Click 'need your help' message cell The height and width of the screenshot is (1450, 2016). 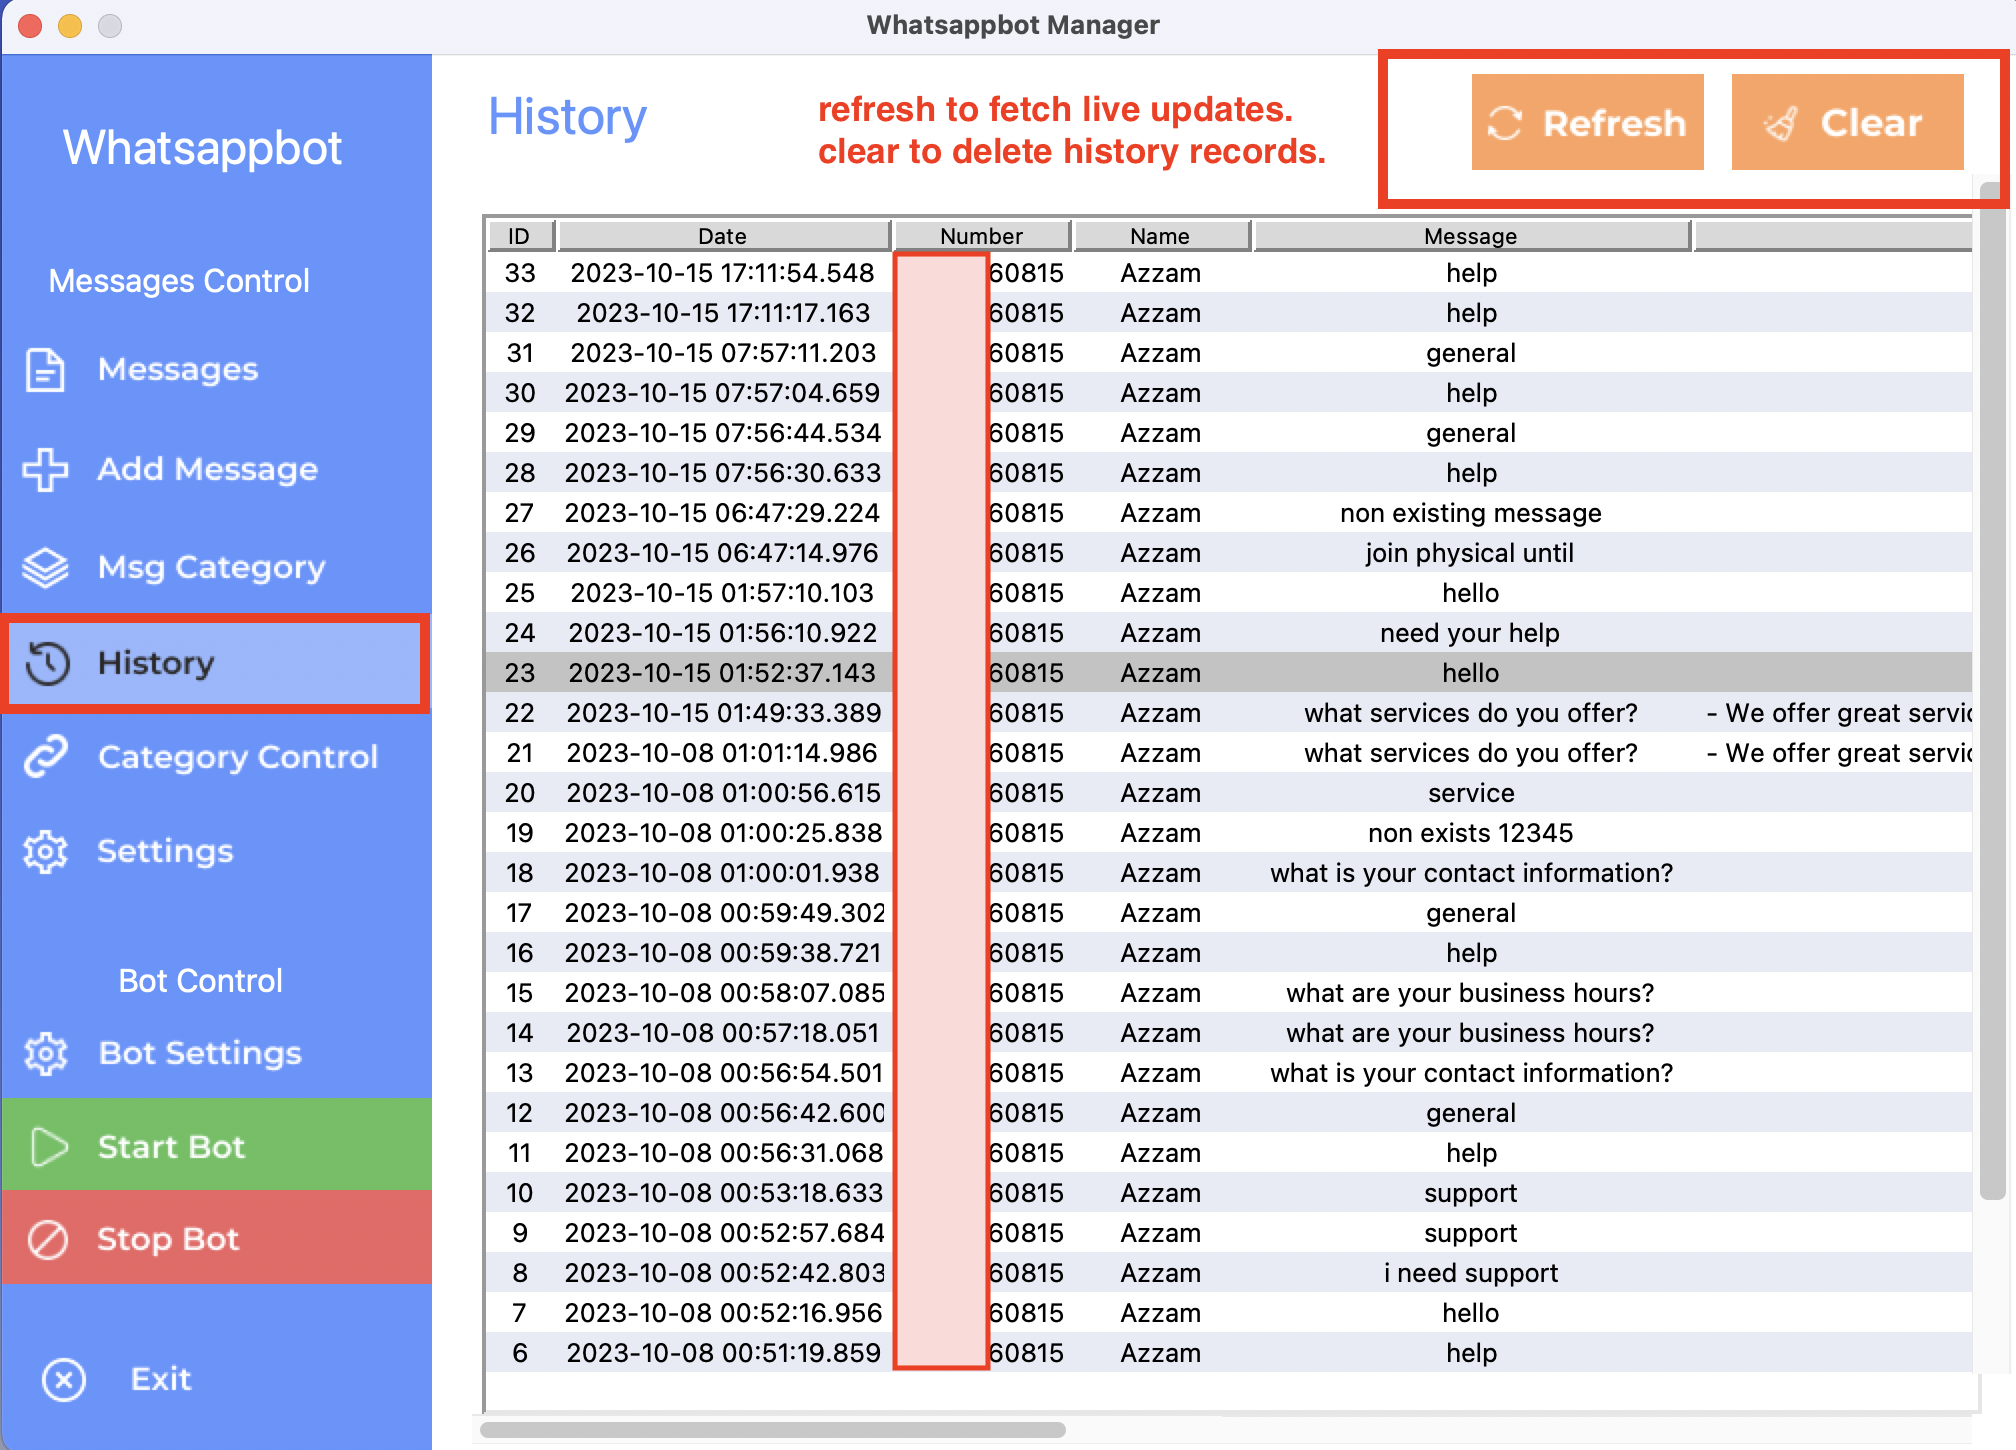[1470, 633]
